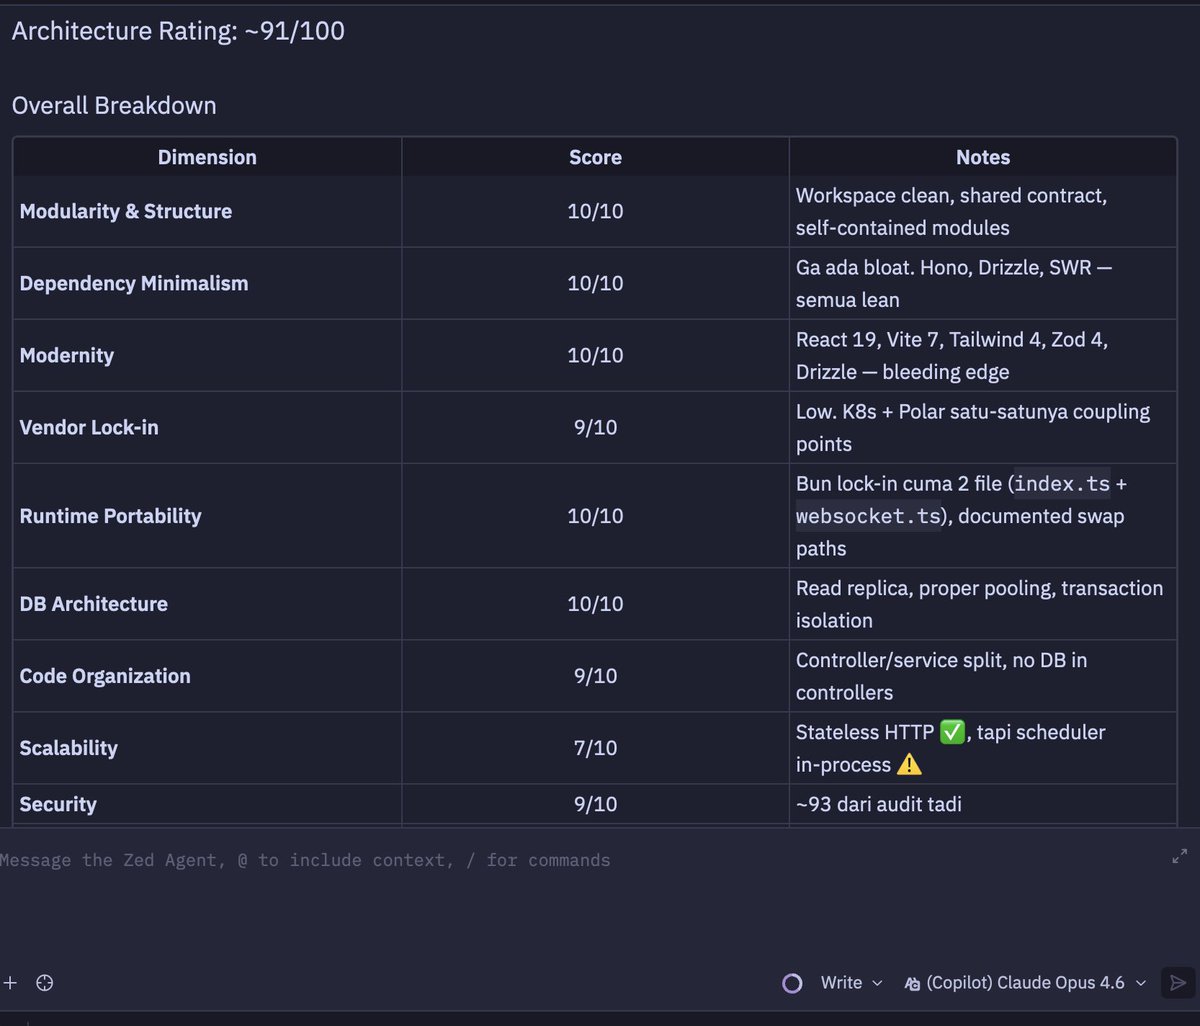The height and width of the screenshot is (1026, 1200).
Task: Click the warning emoji in Scalability notes
Action: [909, 765]
